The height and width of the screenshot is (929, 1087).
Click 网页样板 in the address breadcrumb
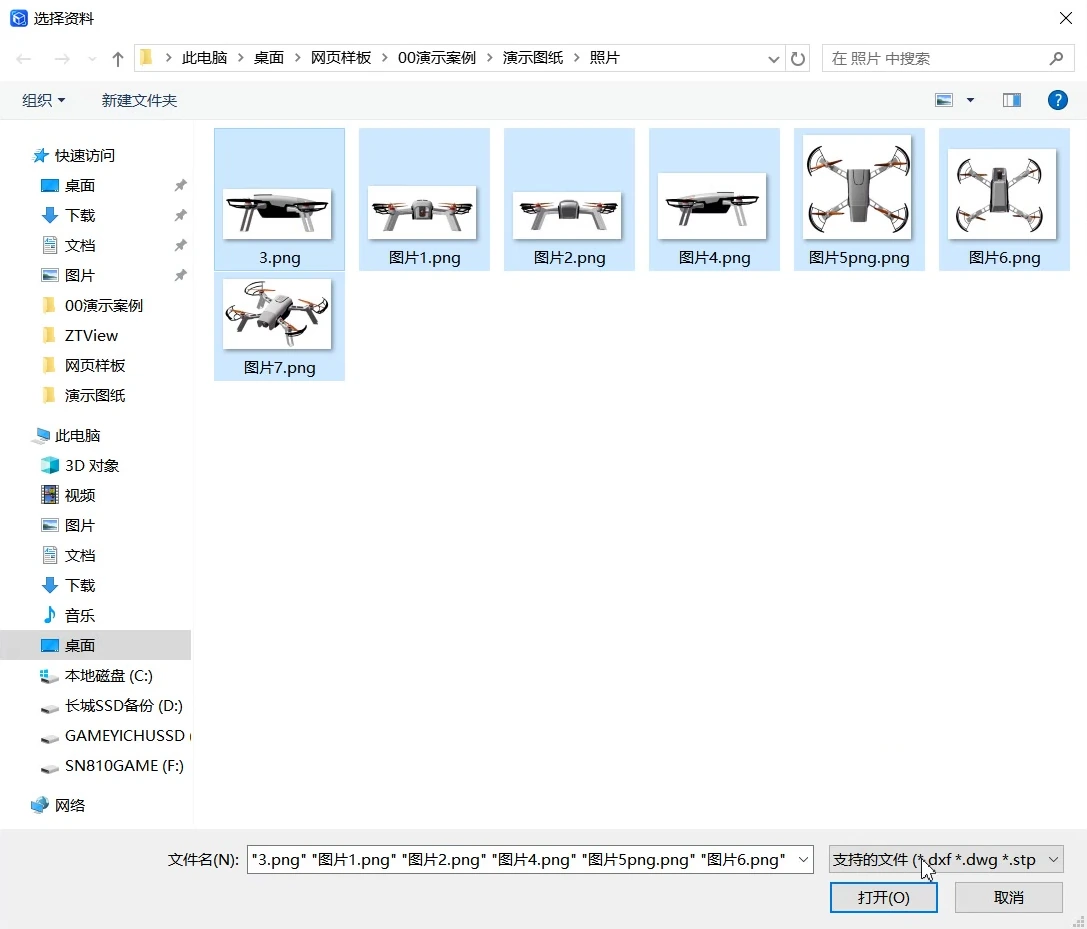click(x=341, y=58)
